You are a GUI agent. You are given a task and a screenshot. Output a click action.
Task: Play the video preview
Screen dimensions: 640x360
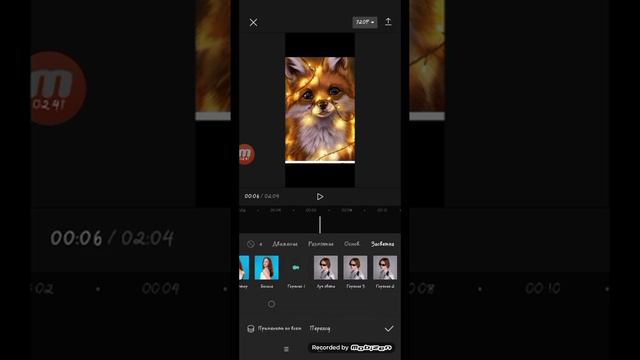tap(320, 197)
